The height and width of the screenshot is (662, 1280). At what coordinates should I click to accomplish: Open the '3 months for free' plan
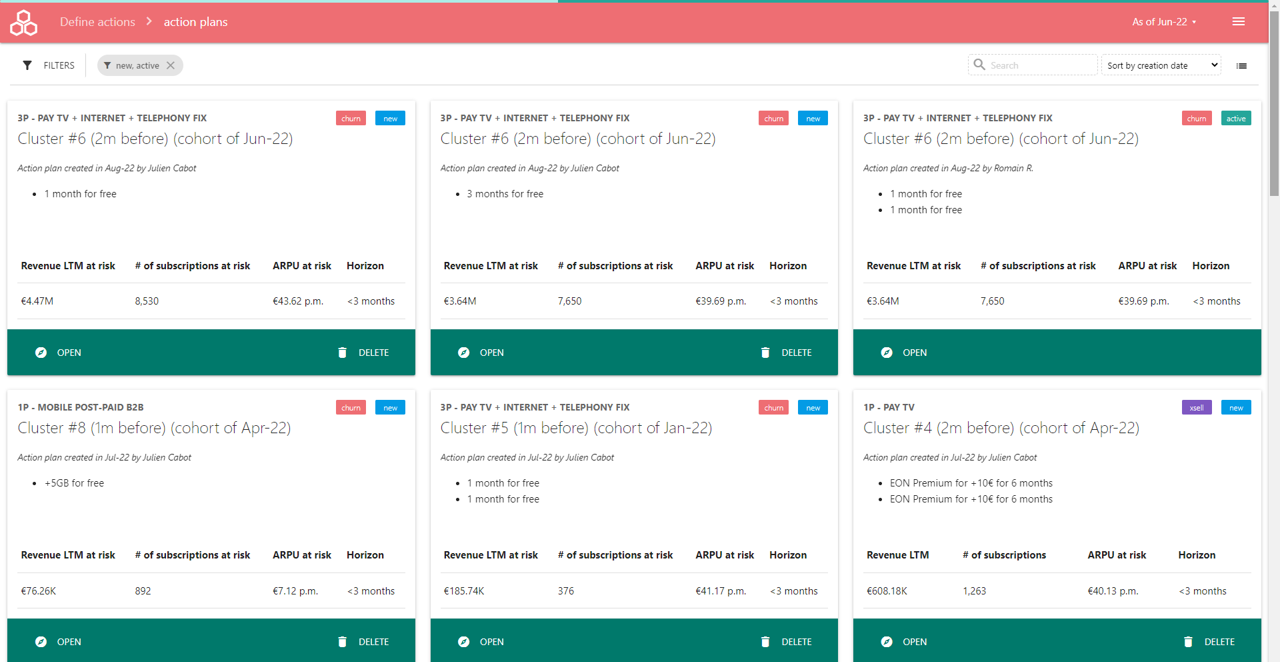pyautogui.click(x=481, y=353)
